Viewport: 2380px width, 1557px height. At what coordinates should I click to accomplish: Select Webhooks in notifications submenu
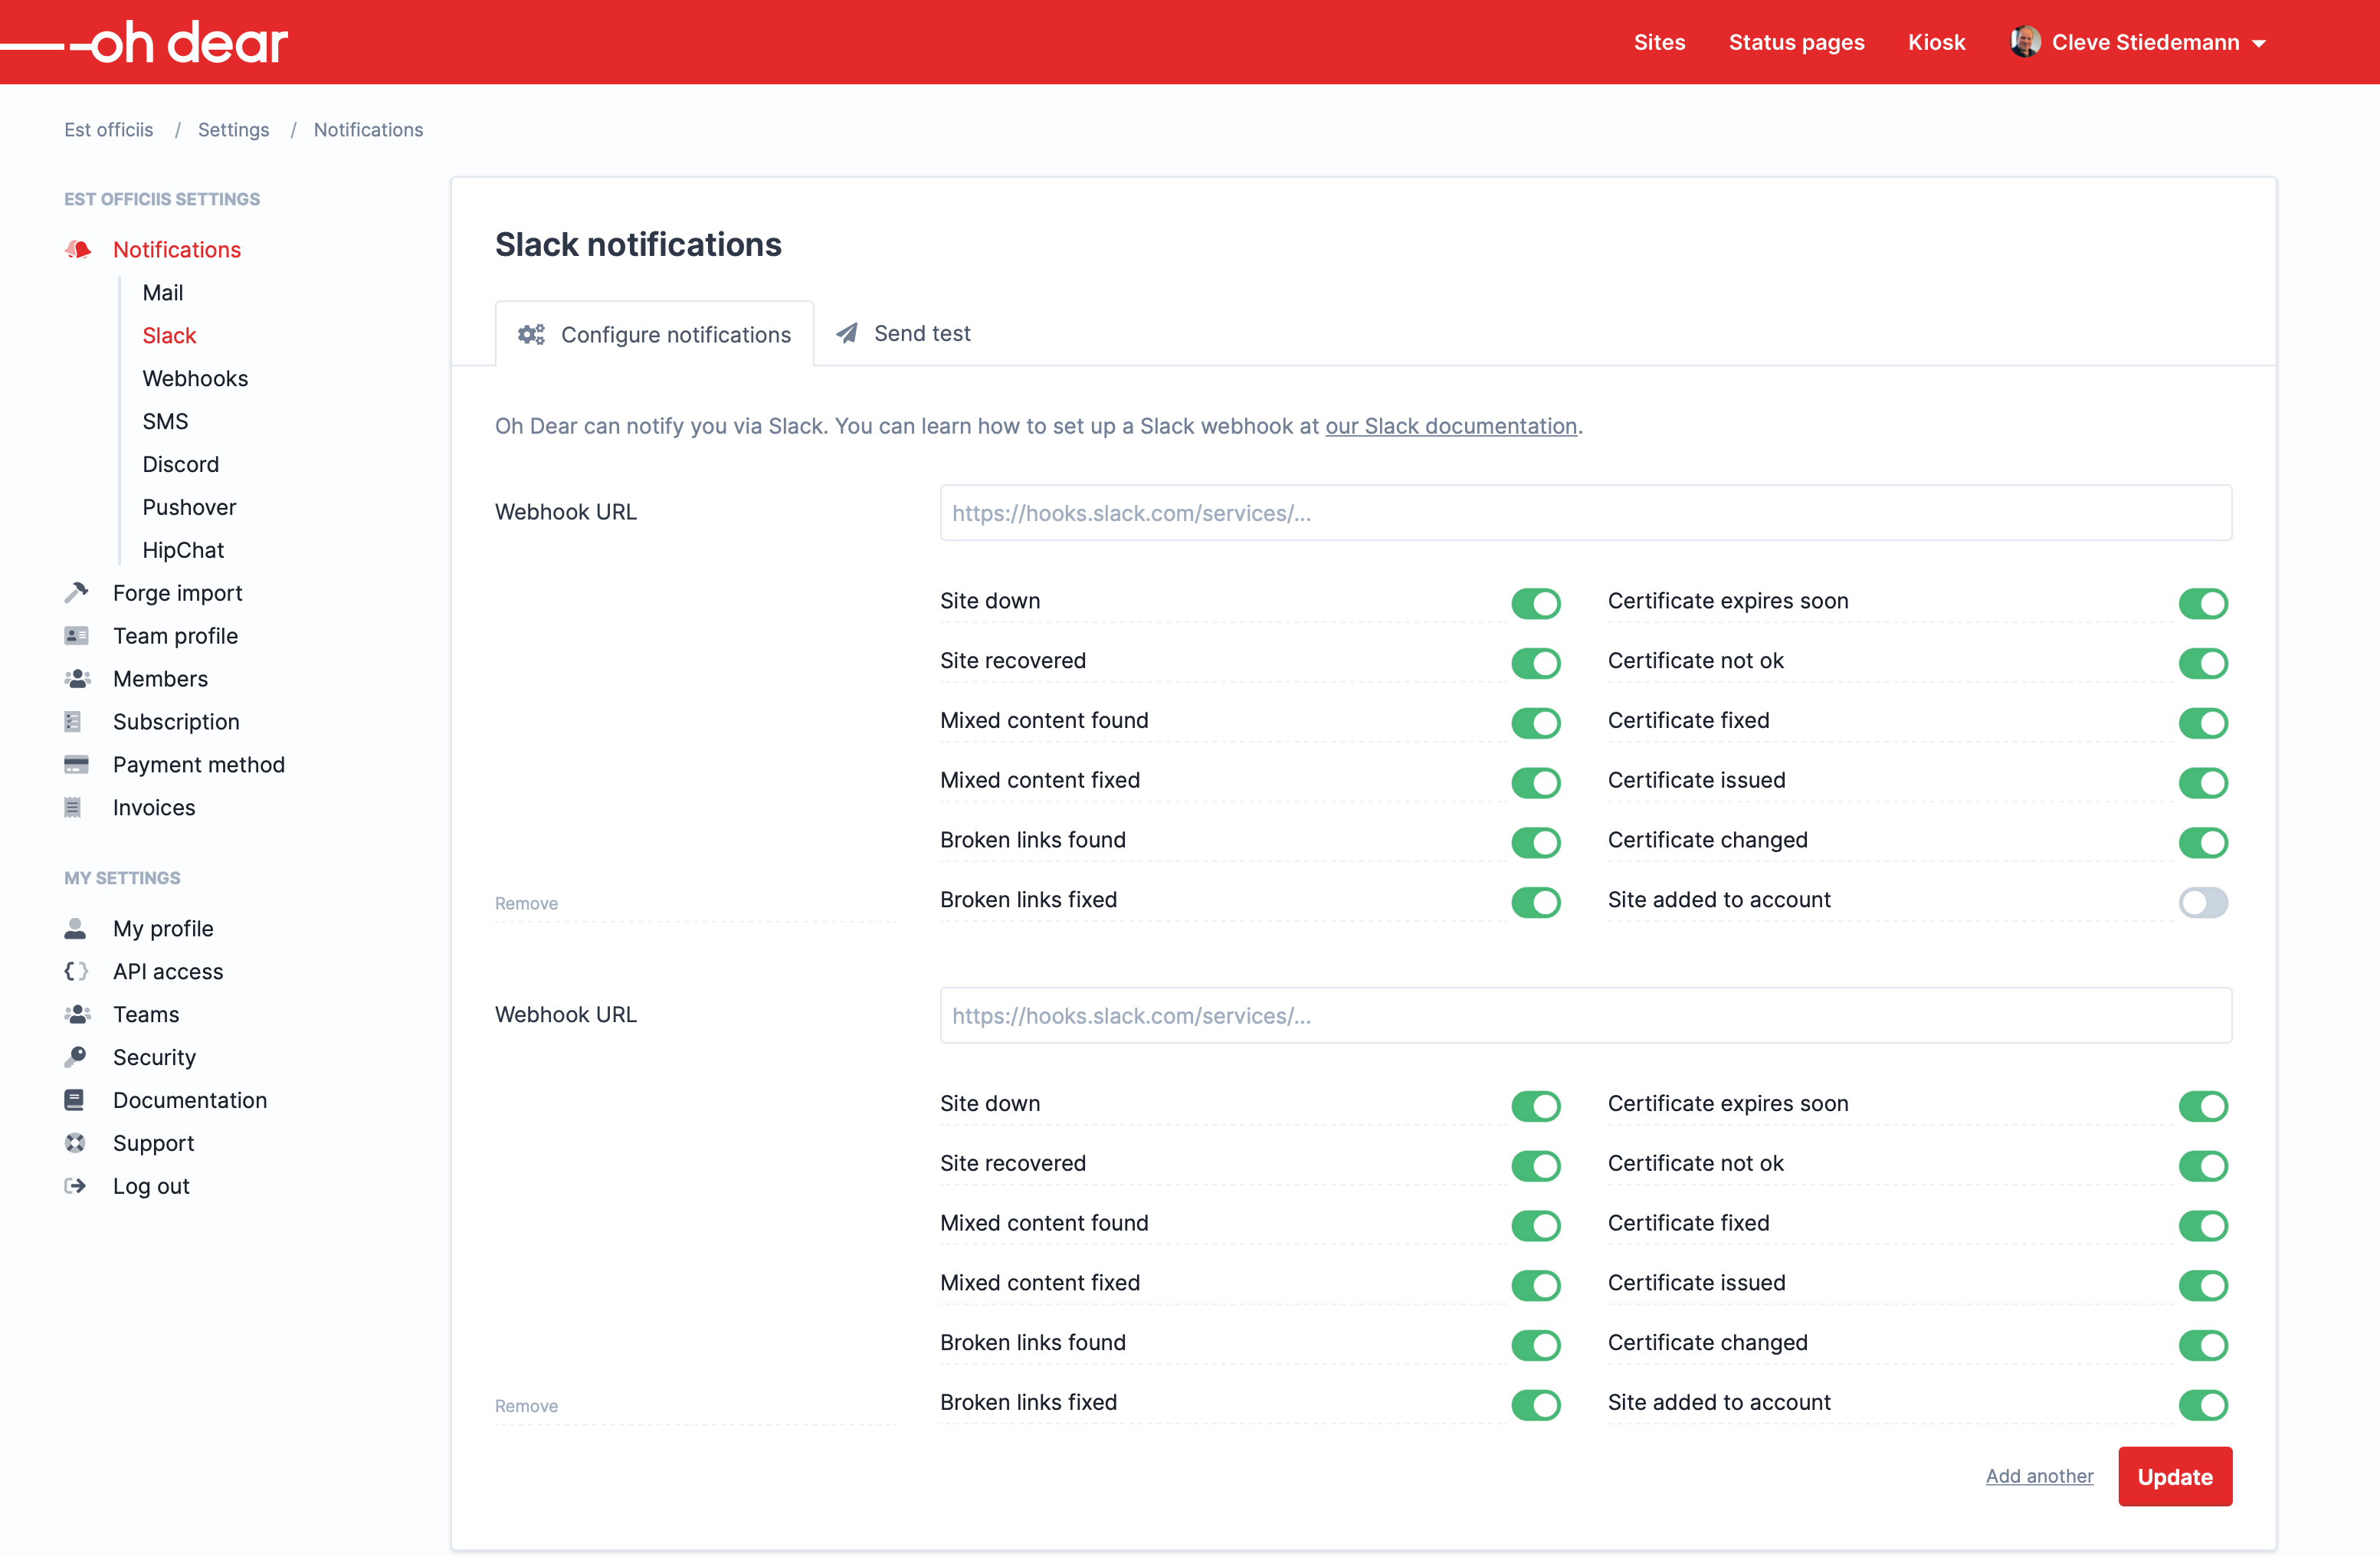click(x=195, y=378)
